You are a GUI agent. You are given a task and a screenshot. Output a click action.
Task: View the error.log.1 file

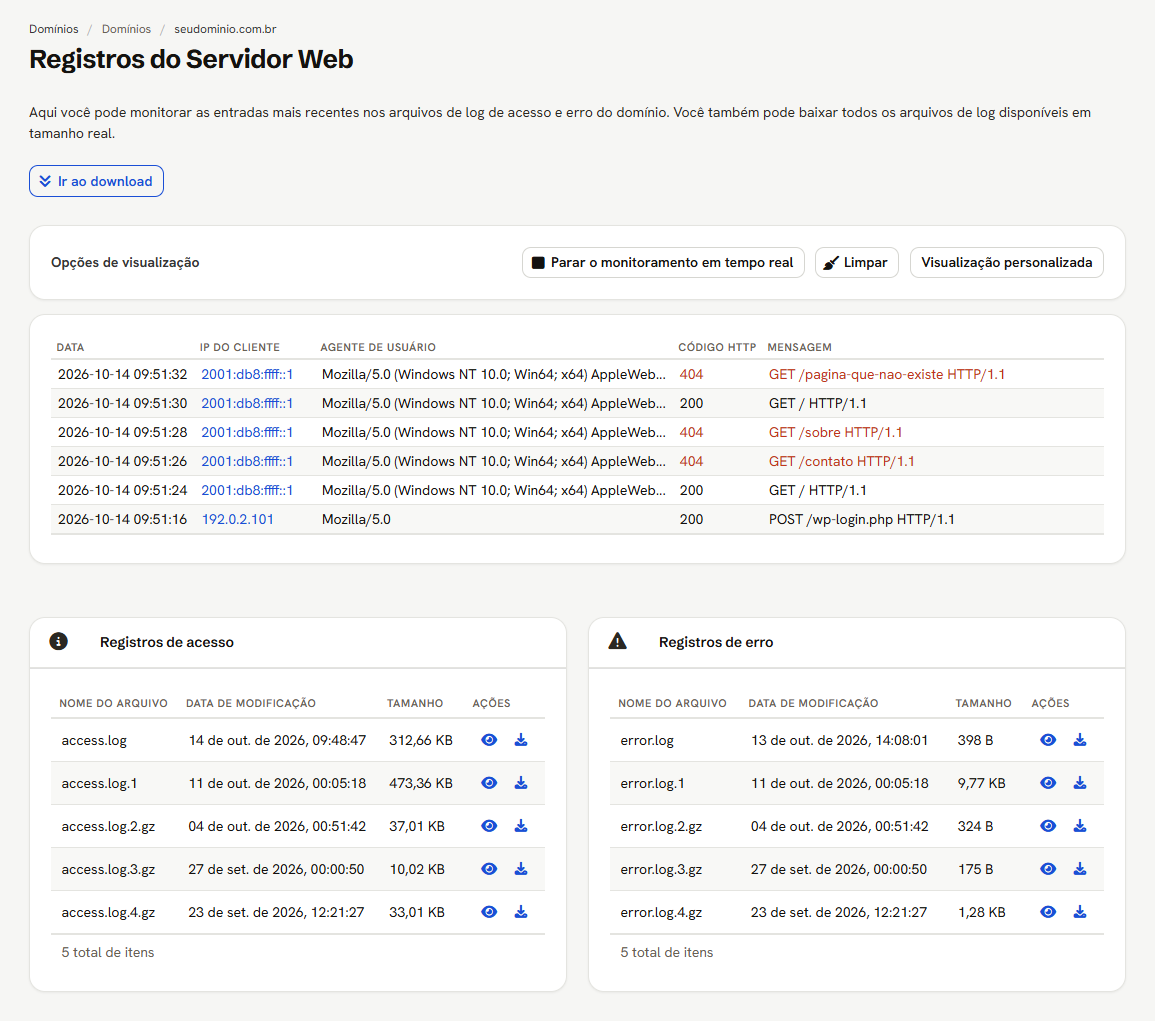(1048, 782)
